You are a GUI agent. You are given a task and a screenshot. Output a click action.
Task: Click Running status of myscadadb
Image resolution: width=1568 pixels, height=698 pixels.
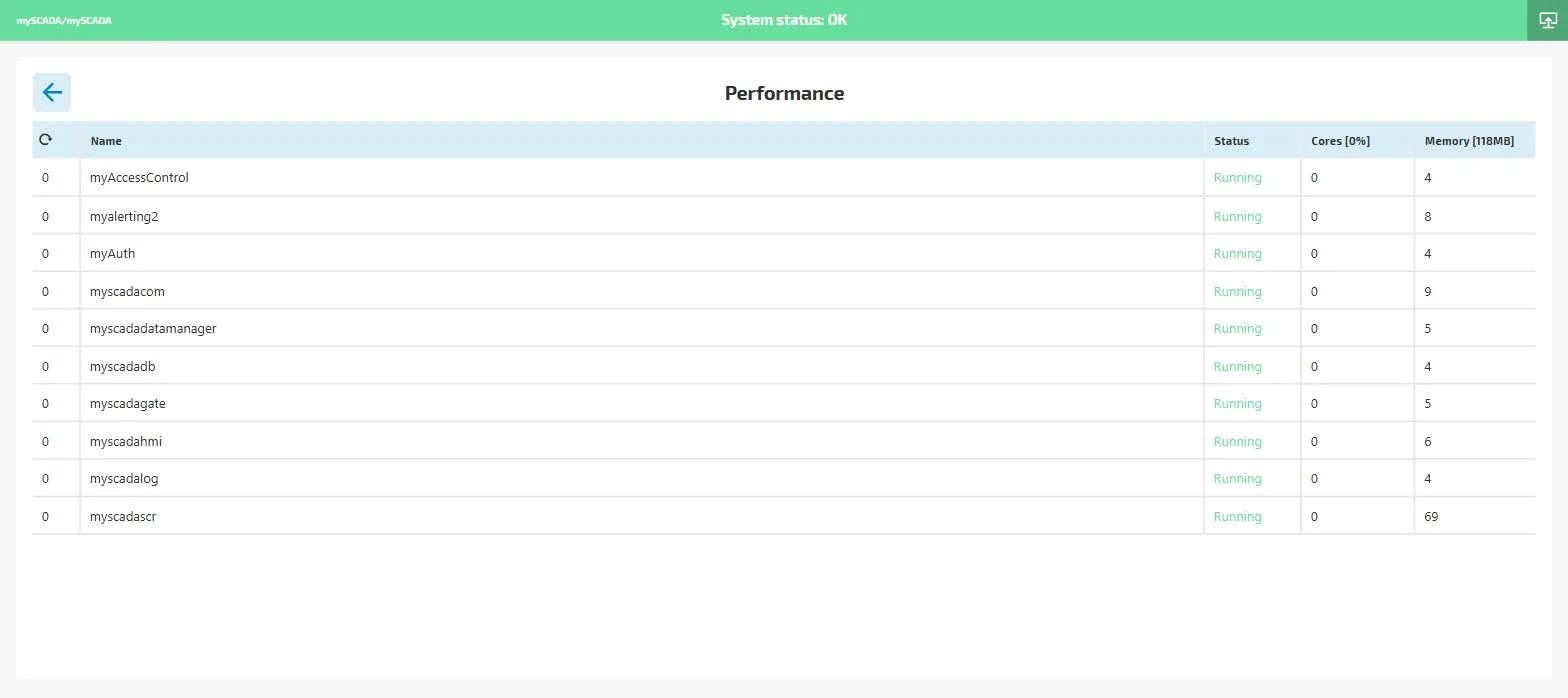click(1237, 367)
